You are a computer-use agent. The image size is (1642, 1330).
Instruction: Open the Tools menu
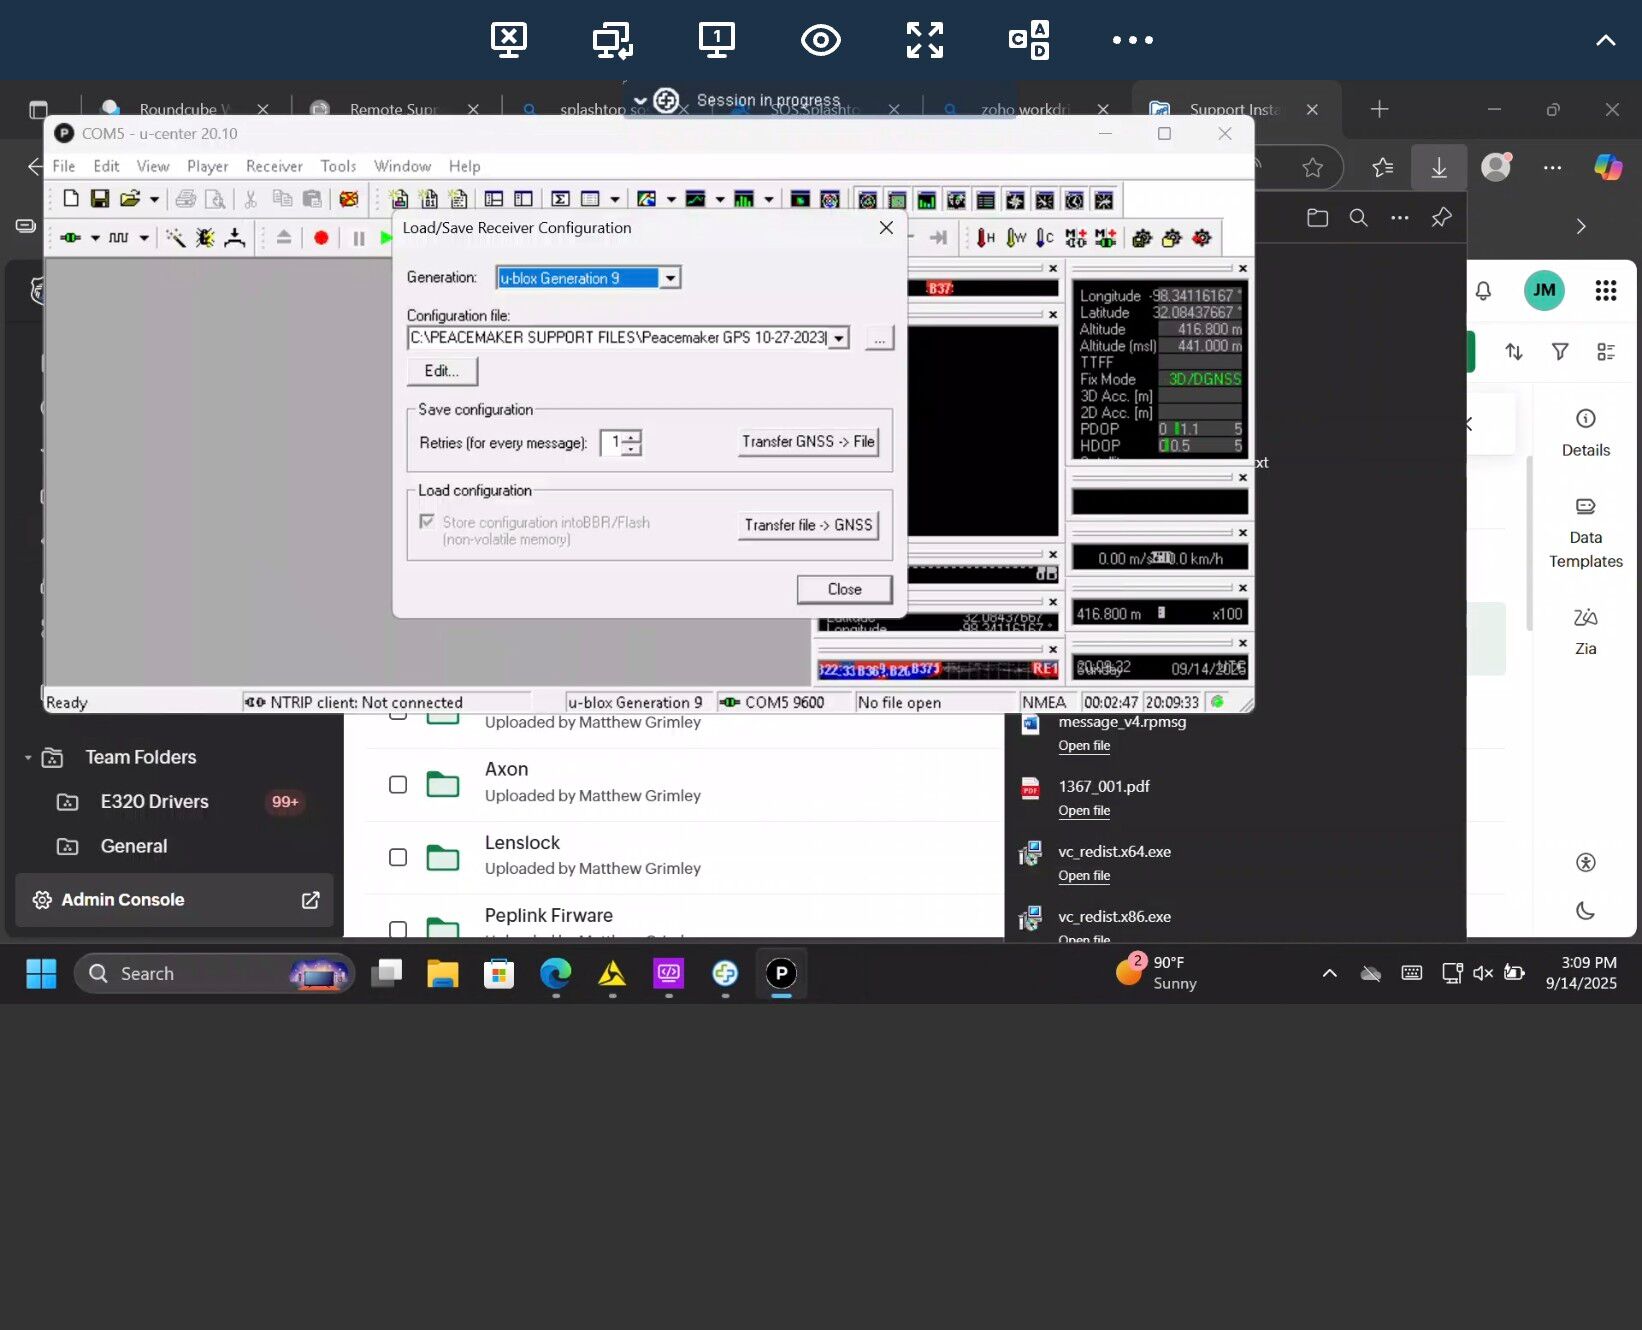(x=338, y=166)
